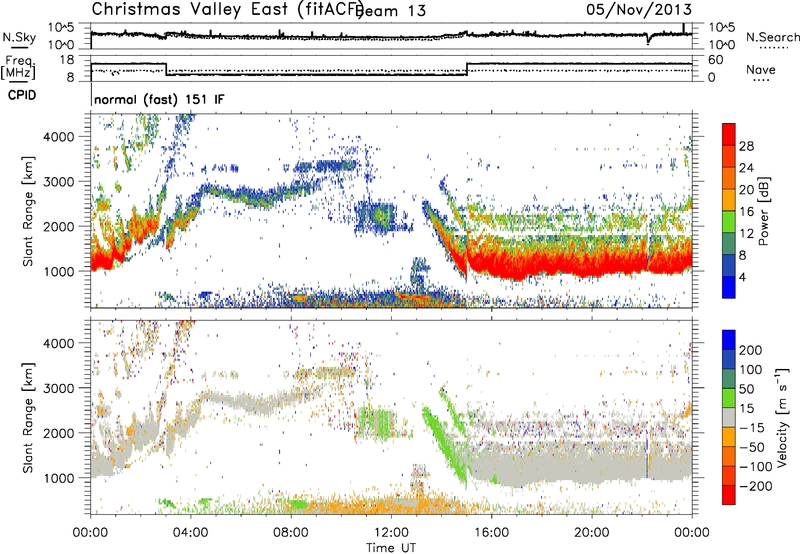Click the 08:00 time tick label

coord(291,533)
